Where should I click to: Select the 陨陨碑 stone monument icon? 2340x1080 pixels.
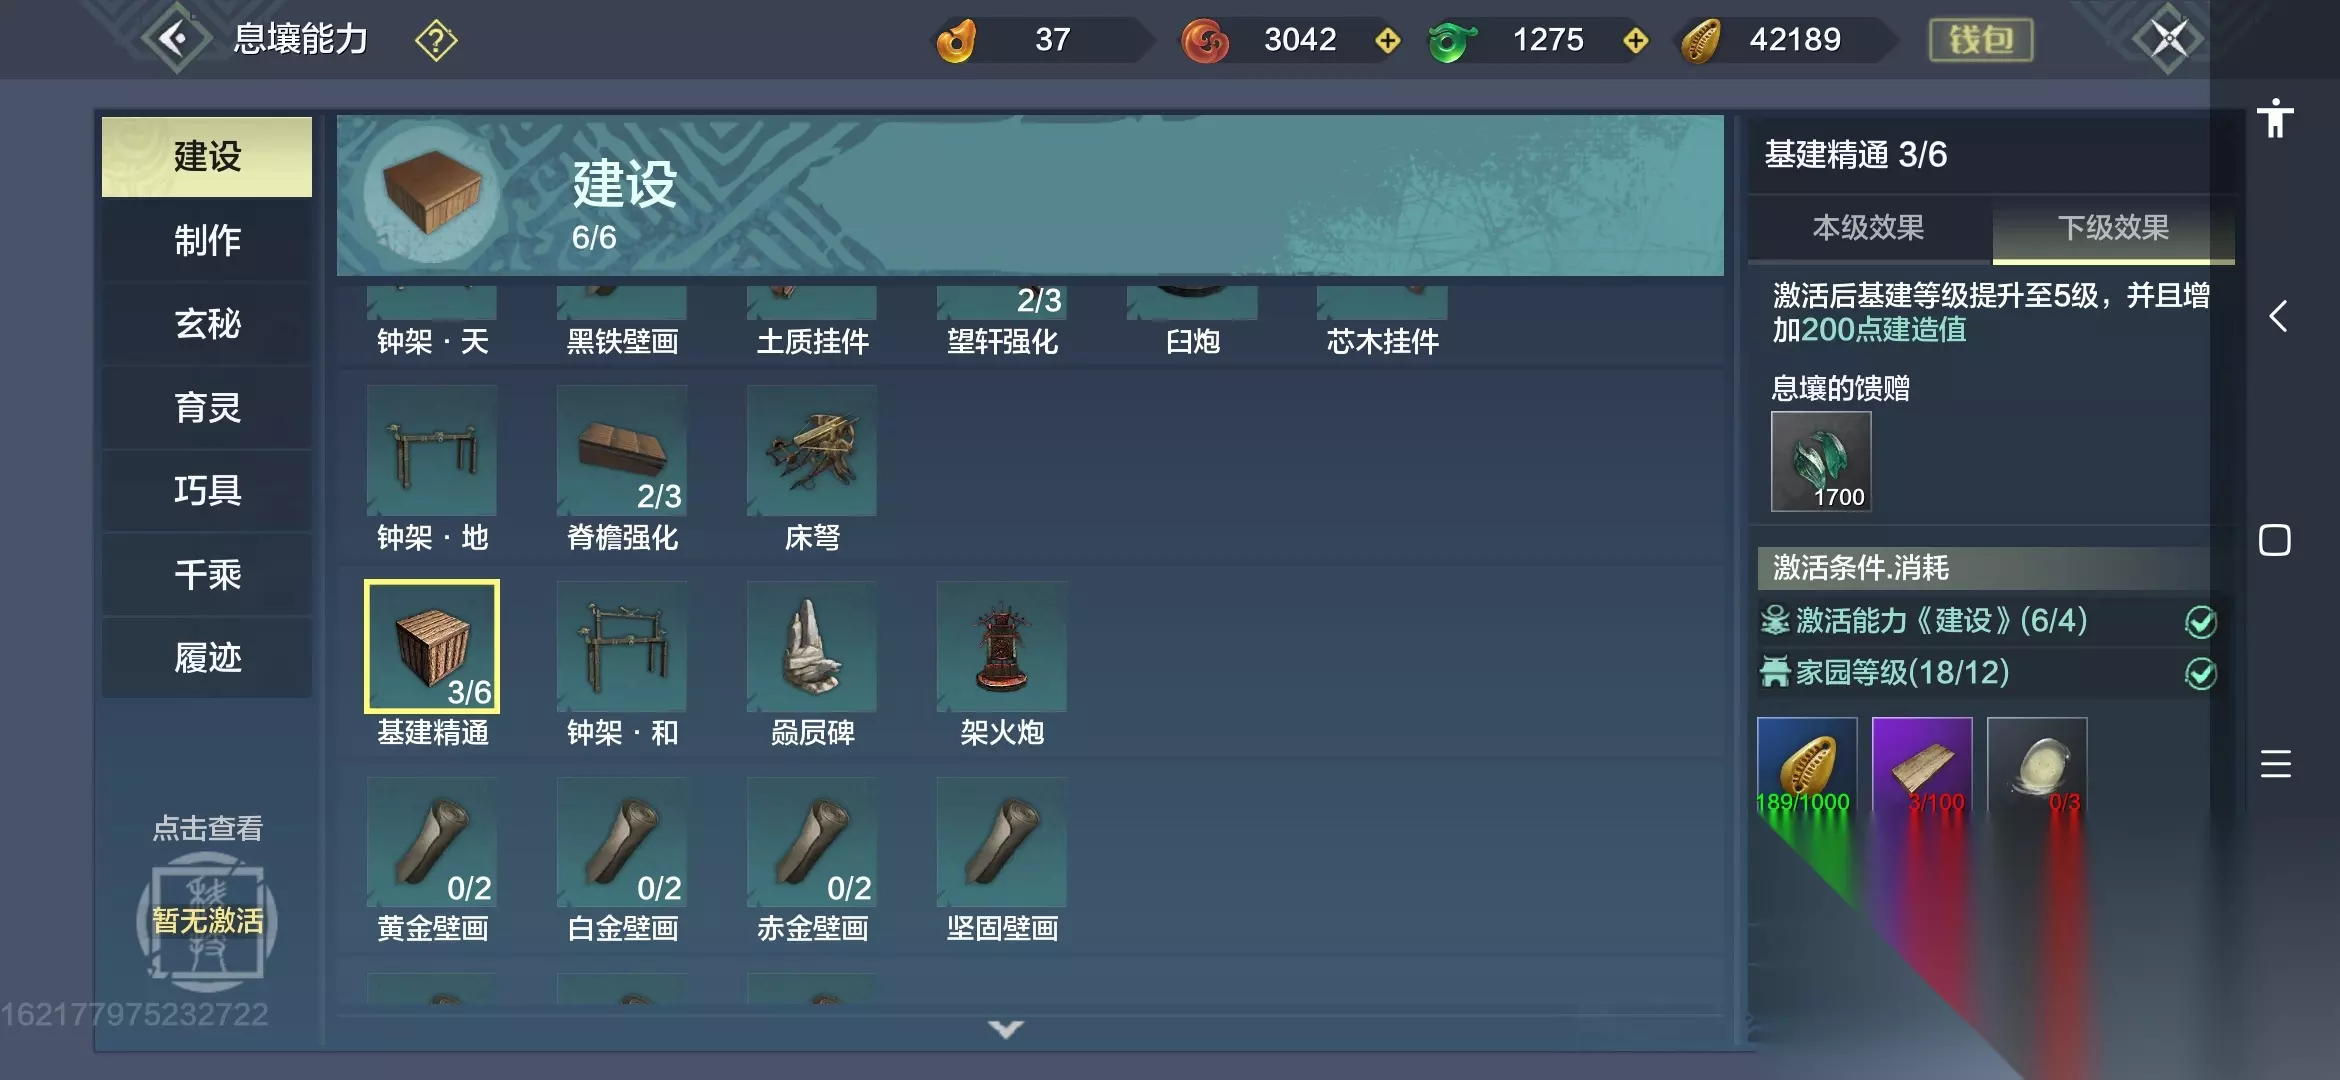point(812,646)
